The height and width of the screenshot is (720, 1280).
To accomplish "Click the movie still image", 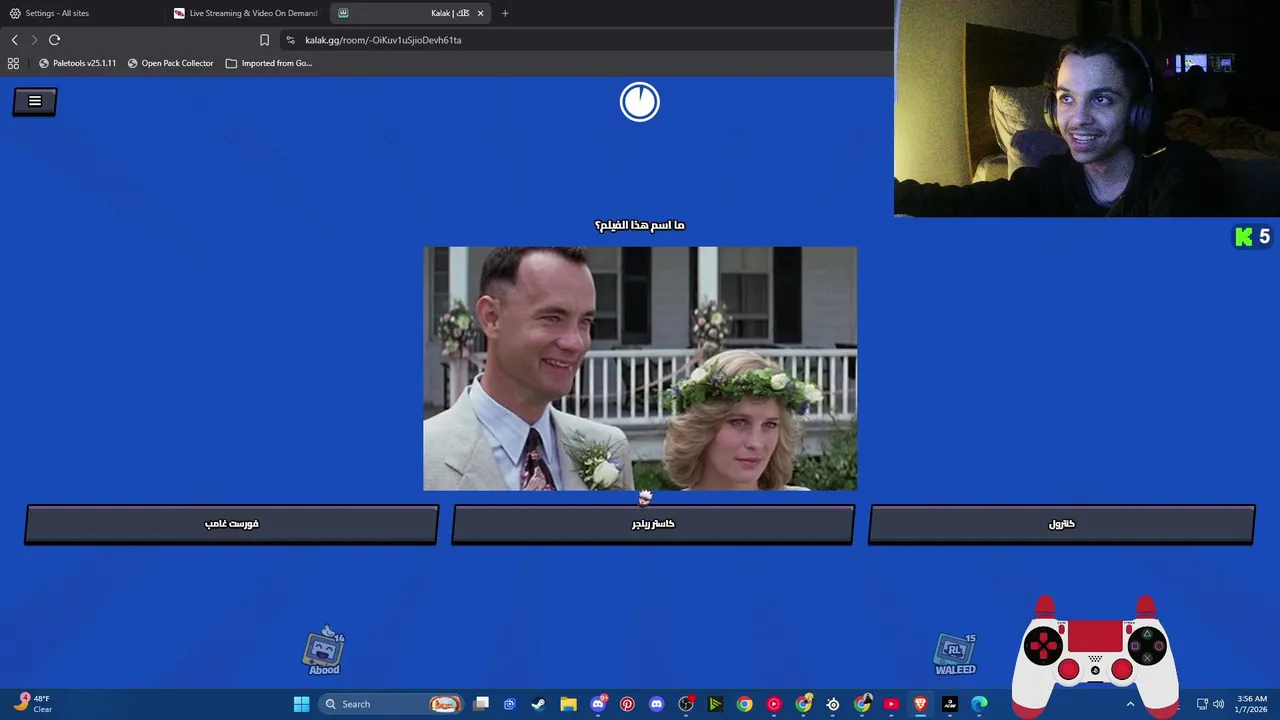I will 640,368.
